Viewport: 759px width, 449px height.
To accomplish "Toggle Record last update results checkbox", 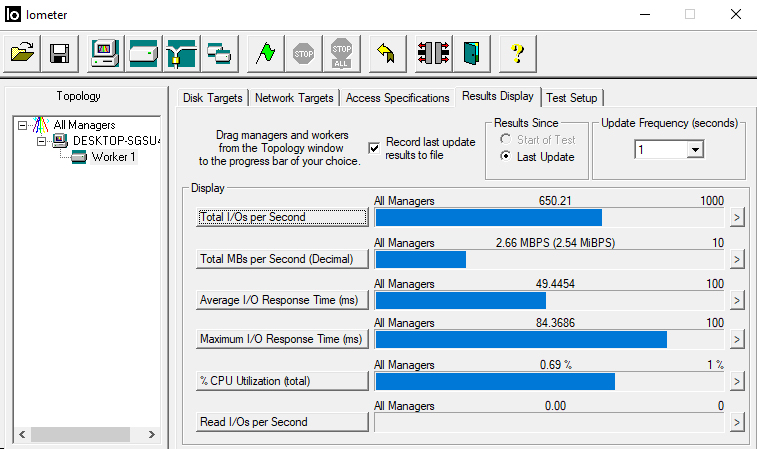I will coord(374,148).
